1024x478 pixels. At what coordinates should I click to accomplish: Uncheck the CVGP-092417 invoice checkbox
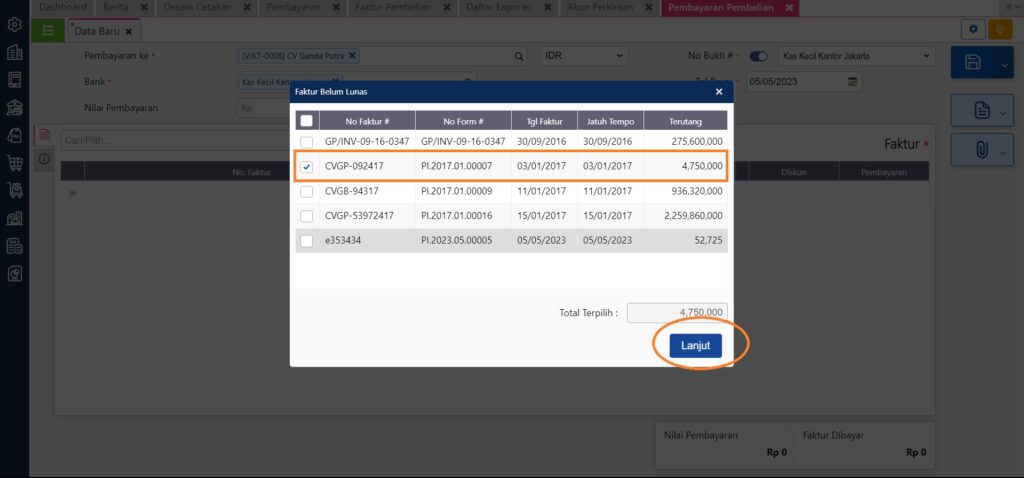tap(306, 167)
